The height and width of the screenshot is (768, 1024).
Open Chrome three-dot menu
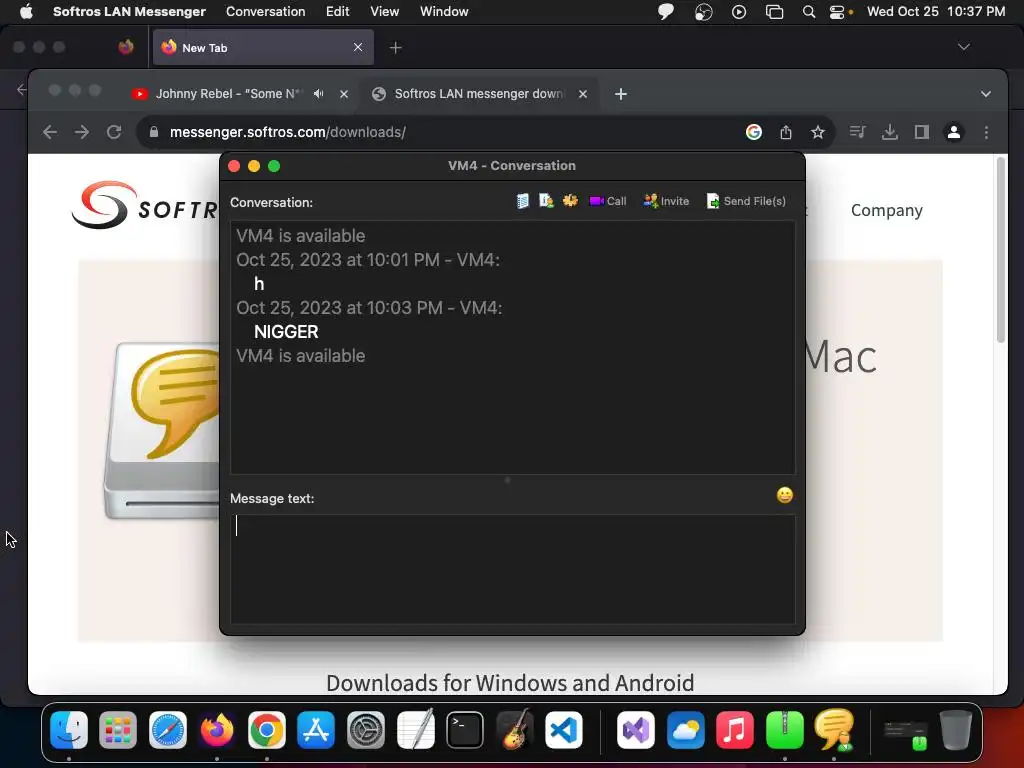(986, 132)
